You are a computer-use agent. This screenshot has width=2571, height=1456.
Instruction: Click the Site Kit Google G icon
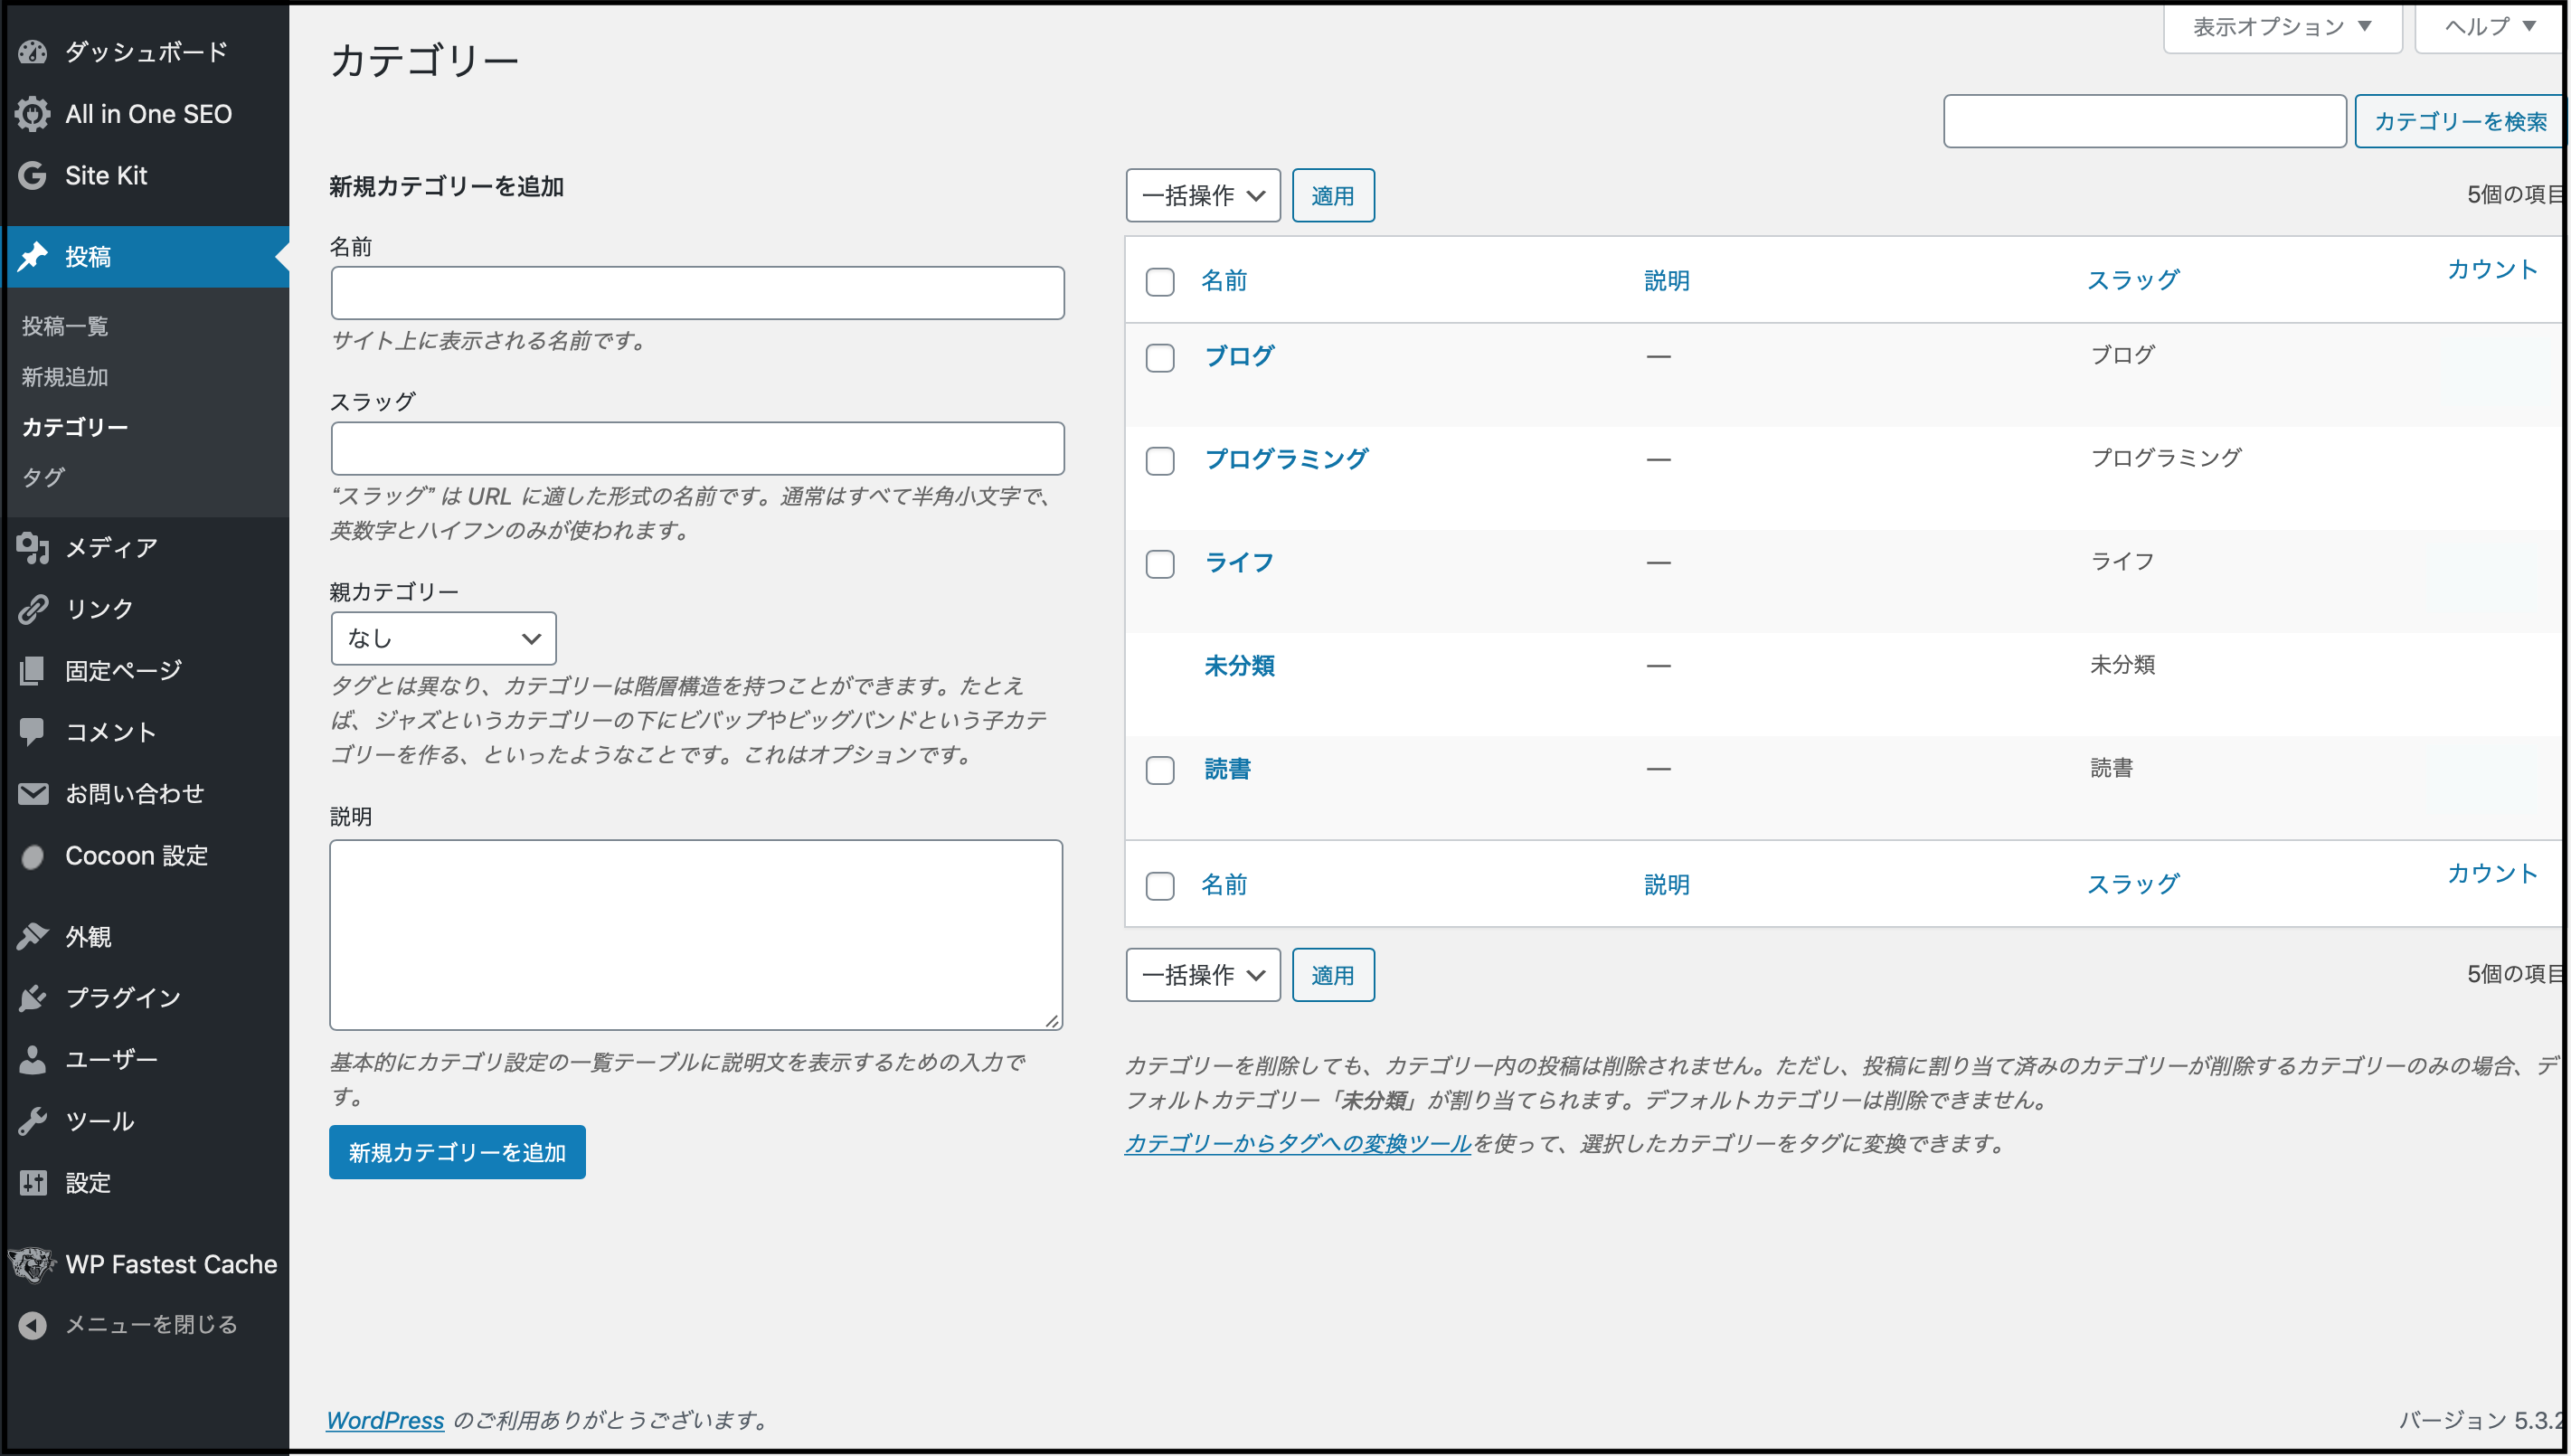(33, 175)
